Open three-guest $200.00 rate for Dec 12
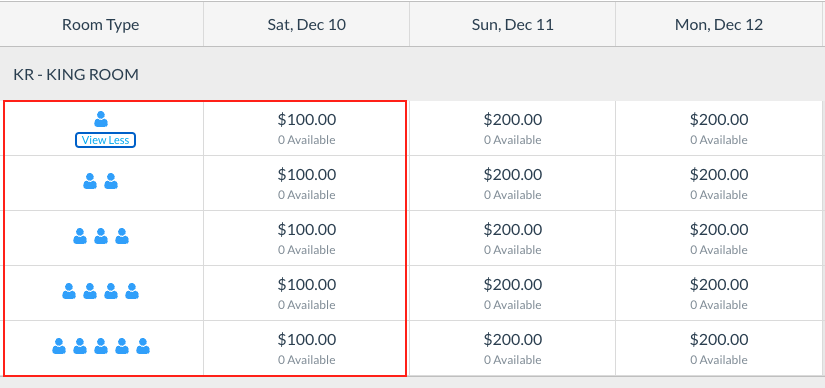This screenshot has height=388, width=825. [719, 238]
